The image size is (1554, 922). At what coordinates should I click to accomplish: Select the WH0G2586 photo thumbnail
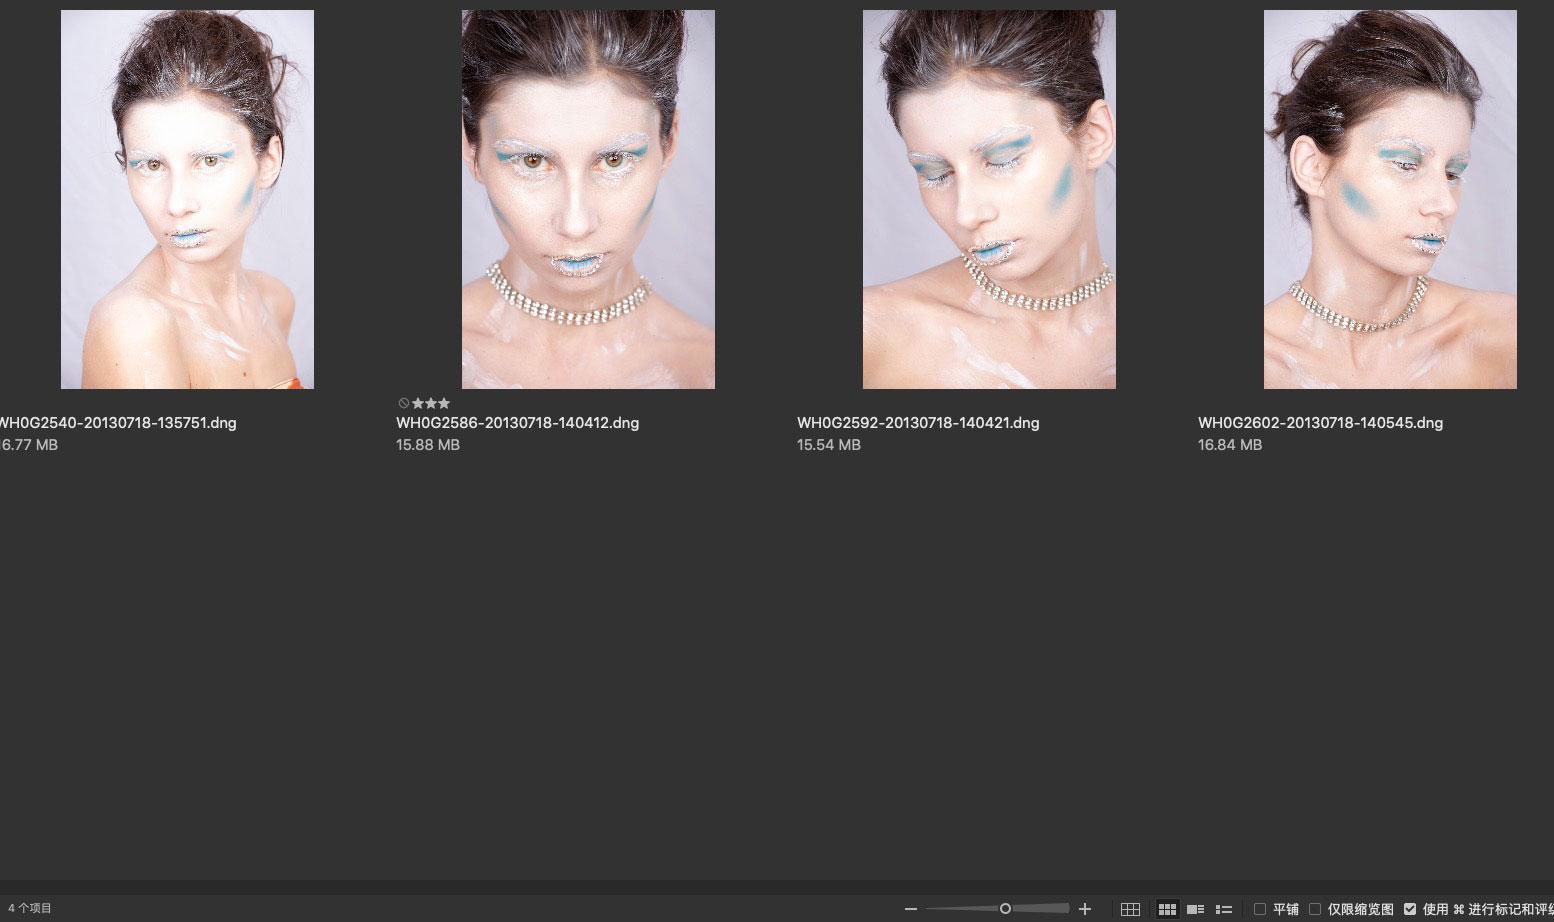coord(588,199)
